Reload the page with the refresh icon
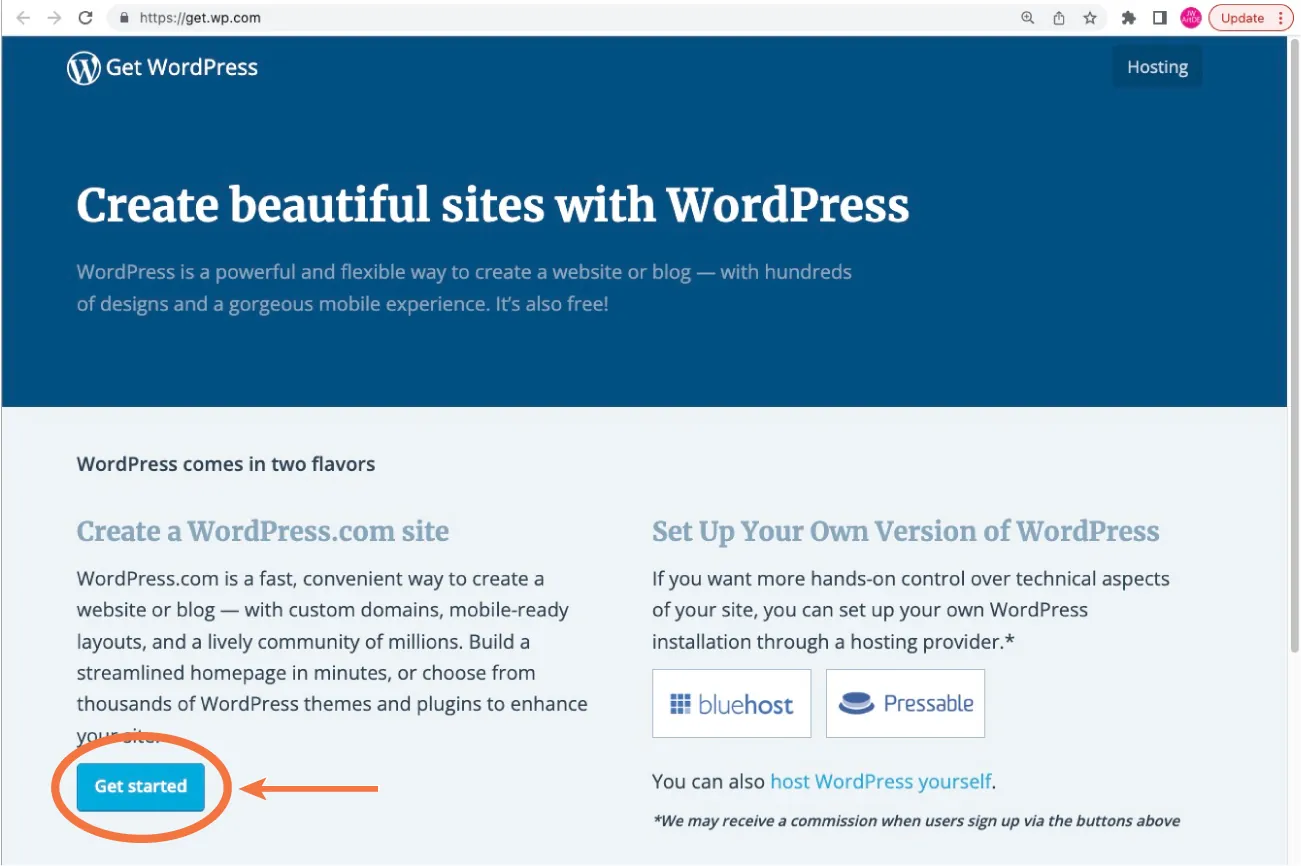This screenshot has width=1301, height=866. [85, 17]
